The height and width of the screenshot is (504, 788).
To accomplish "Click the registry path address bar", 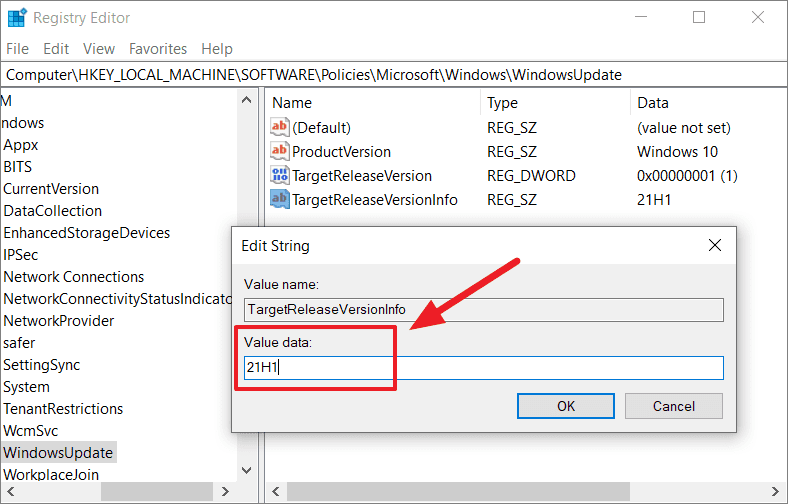I will click(x=394, y=75).
